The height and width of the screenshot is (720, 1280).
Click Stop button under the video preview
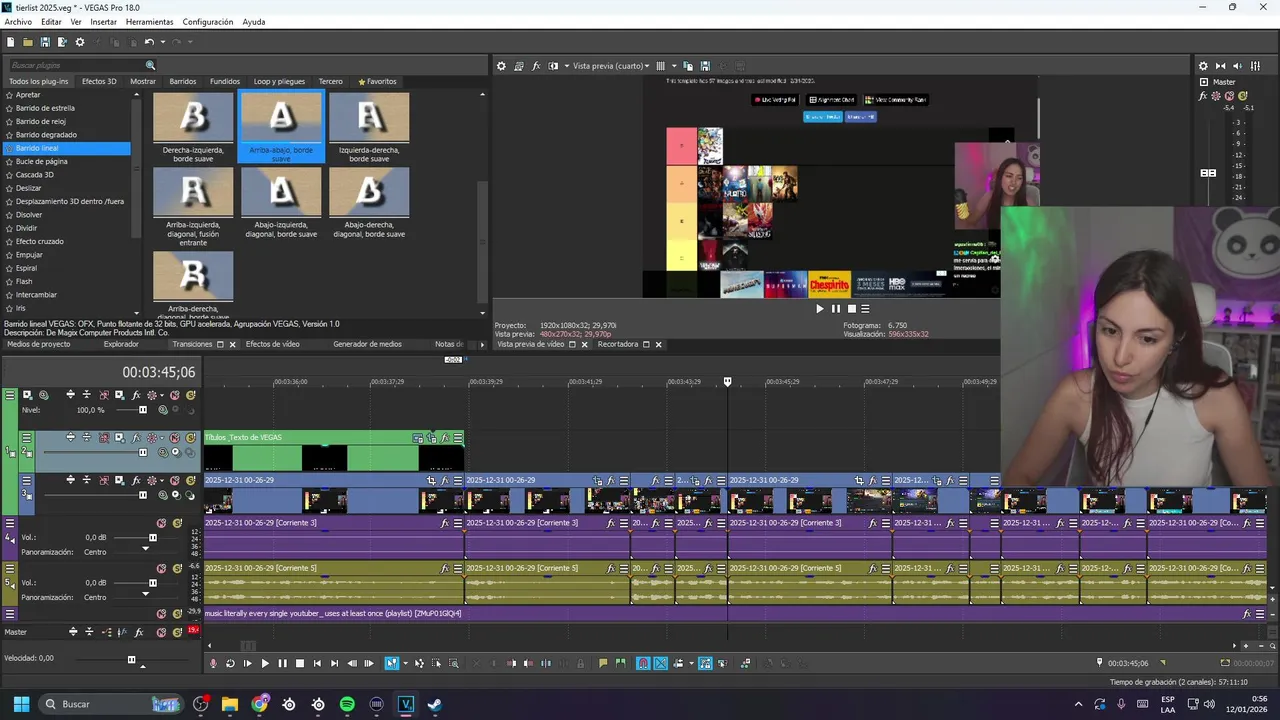point(852,309)
